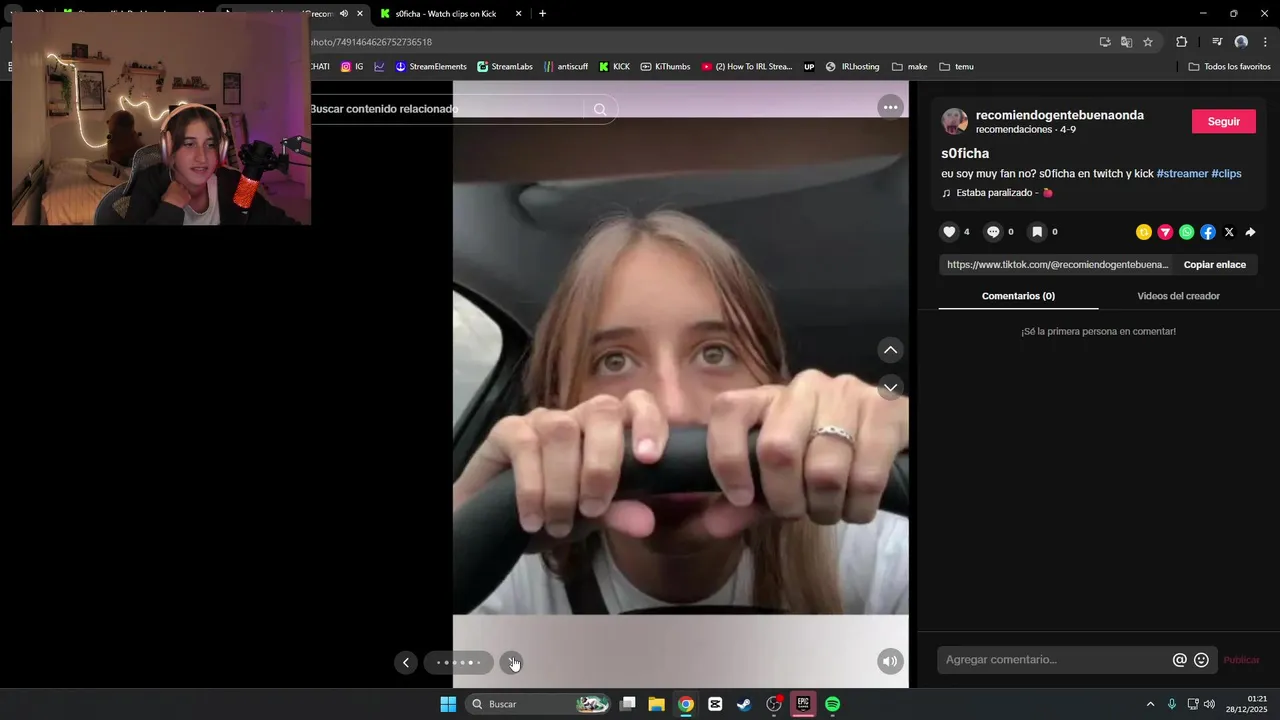1280x720 pixels.
Task: Open the KiThumbs bookmark
Action: point(665,67)
